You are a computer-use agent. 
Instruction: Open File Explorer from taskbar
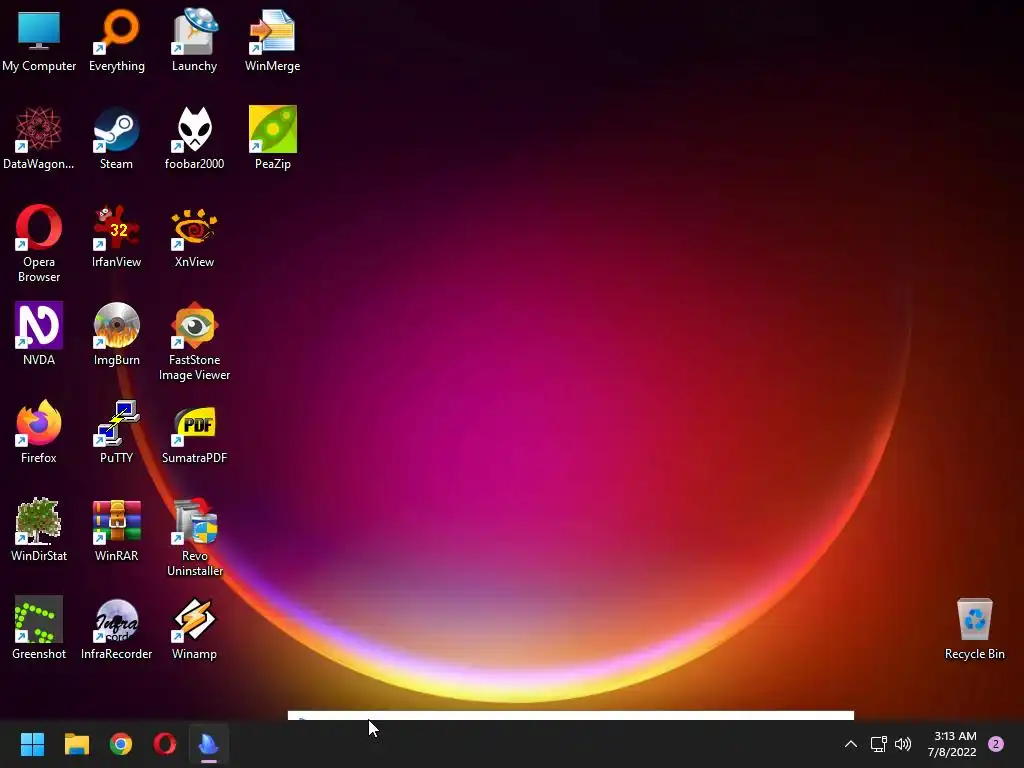(x=76, y=744)
